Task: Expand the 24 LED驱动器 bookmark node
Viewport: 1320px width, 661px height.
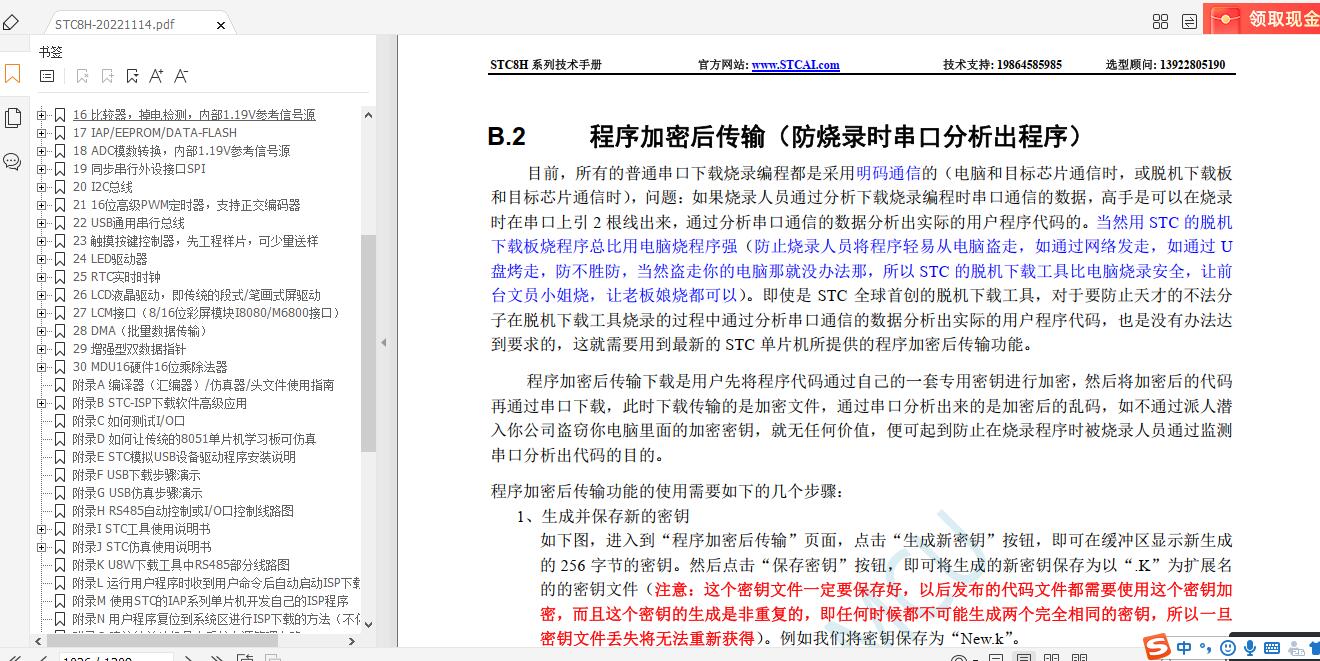Action: tap(42, 259)
